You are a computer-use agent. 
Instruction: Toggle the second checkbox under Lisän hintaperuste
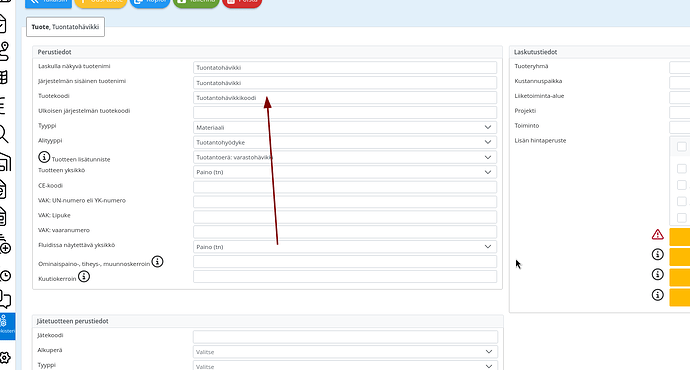[682, 169]
